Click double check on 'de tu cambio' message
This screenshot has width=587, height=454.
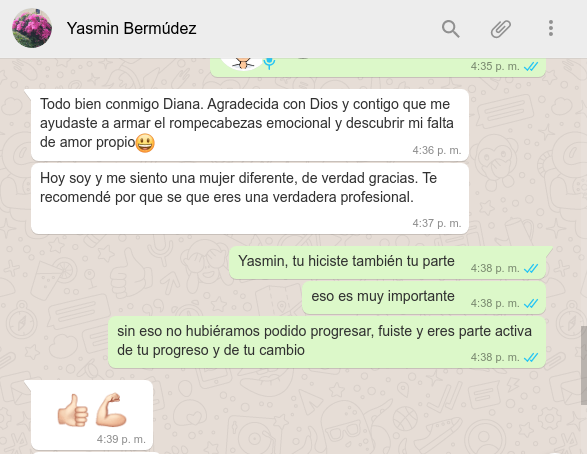pyautogui.click(x=531, y=357)
